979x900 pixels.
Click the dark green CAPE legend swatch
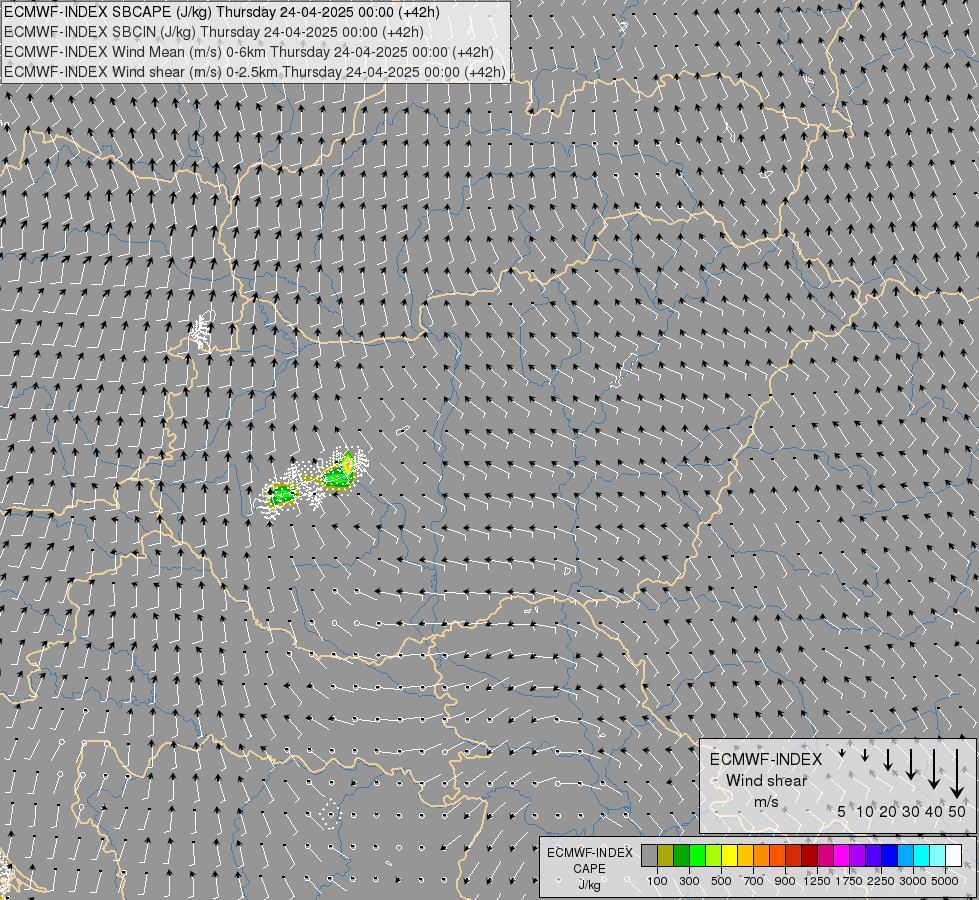click(682, 855)
